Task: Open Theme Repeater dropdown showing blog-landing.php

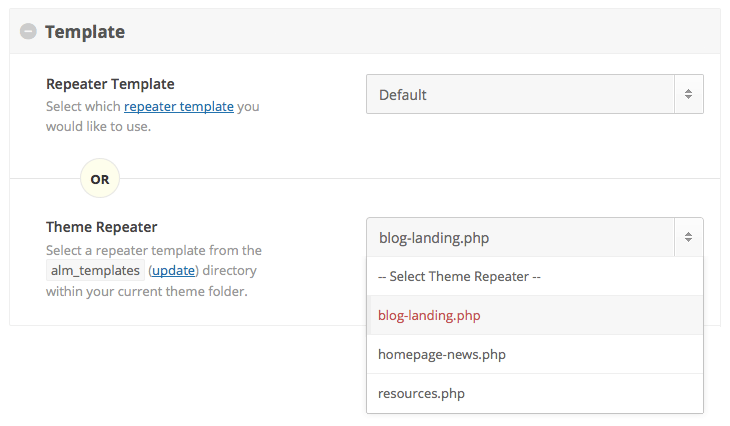Action: [x=520, y=237]
